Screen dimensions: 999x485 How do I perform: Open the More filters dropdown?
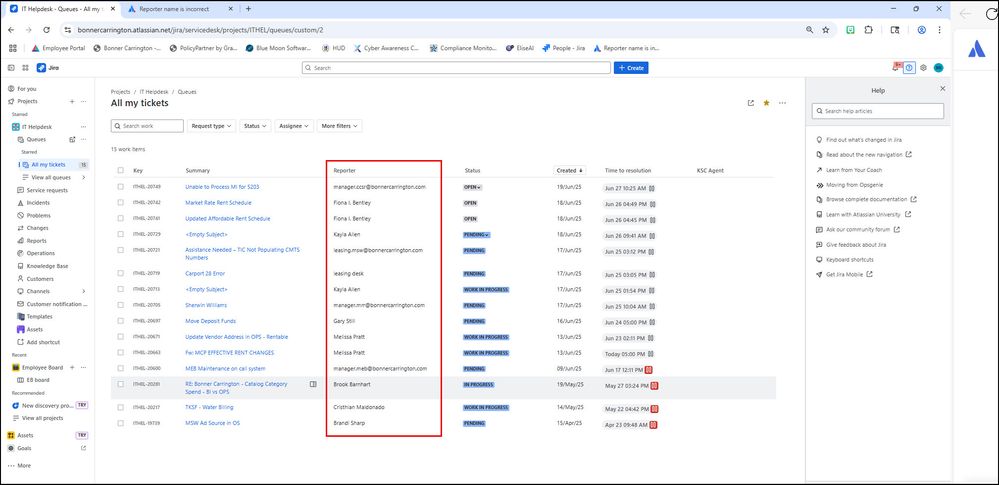click(x=340, y=126)
